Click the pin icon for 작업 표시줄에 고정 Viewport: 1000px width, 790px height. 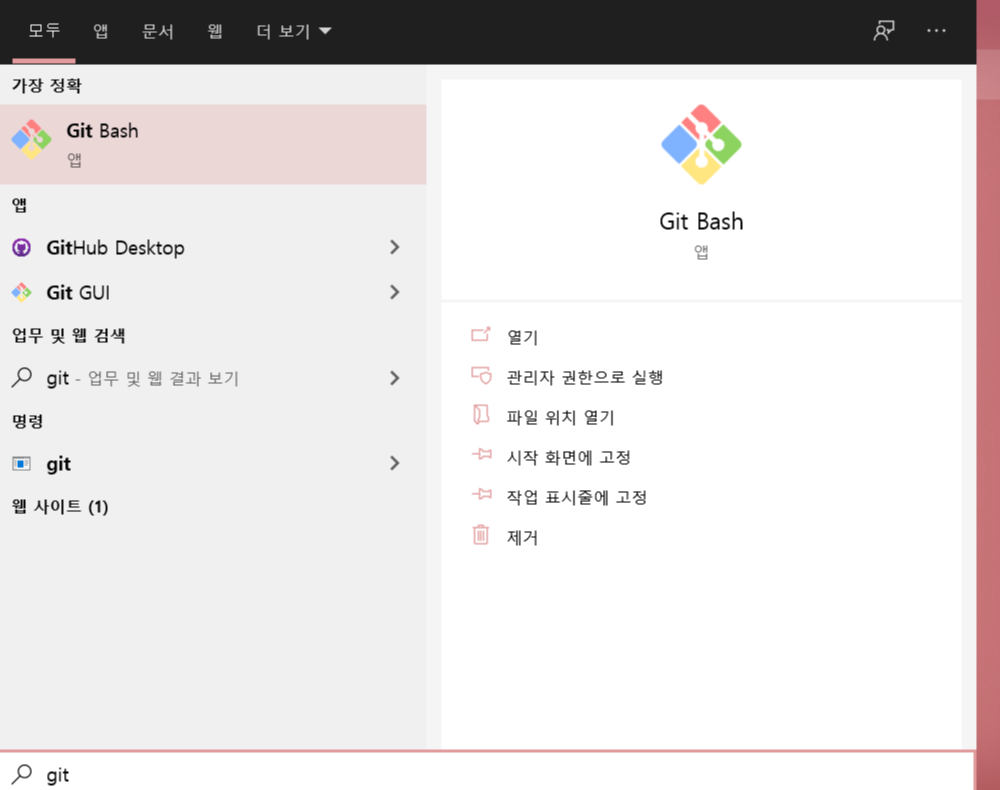coord(482,494)
